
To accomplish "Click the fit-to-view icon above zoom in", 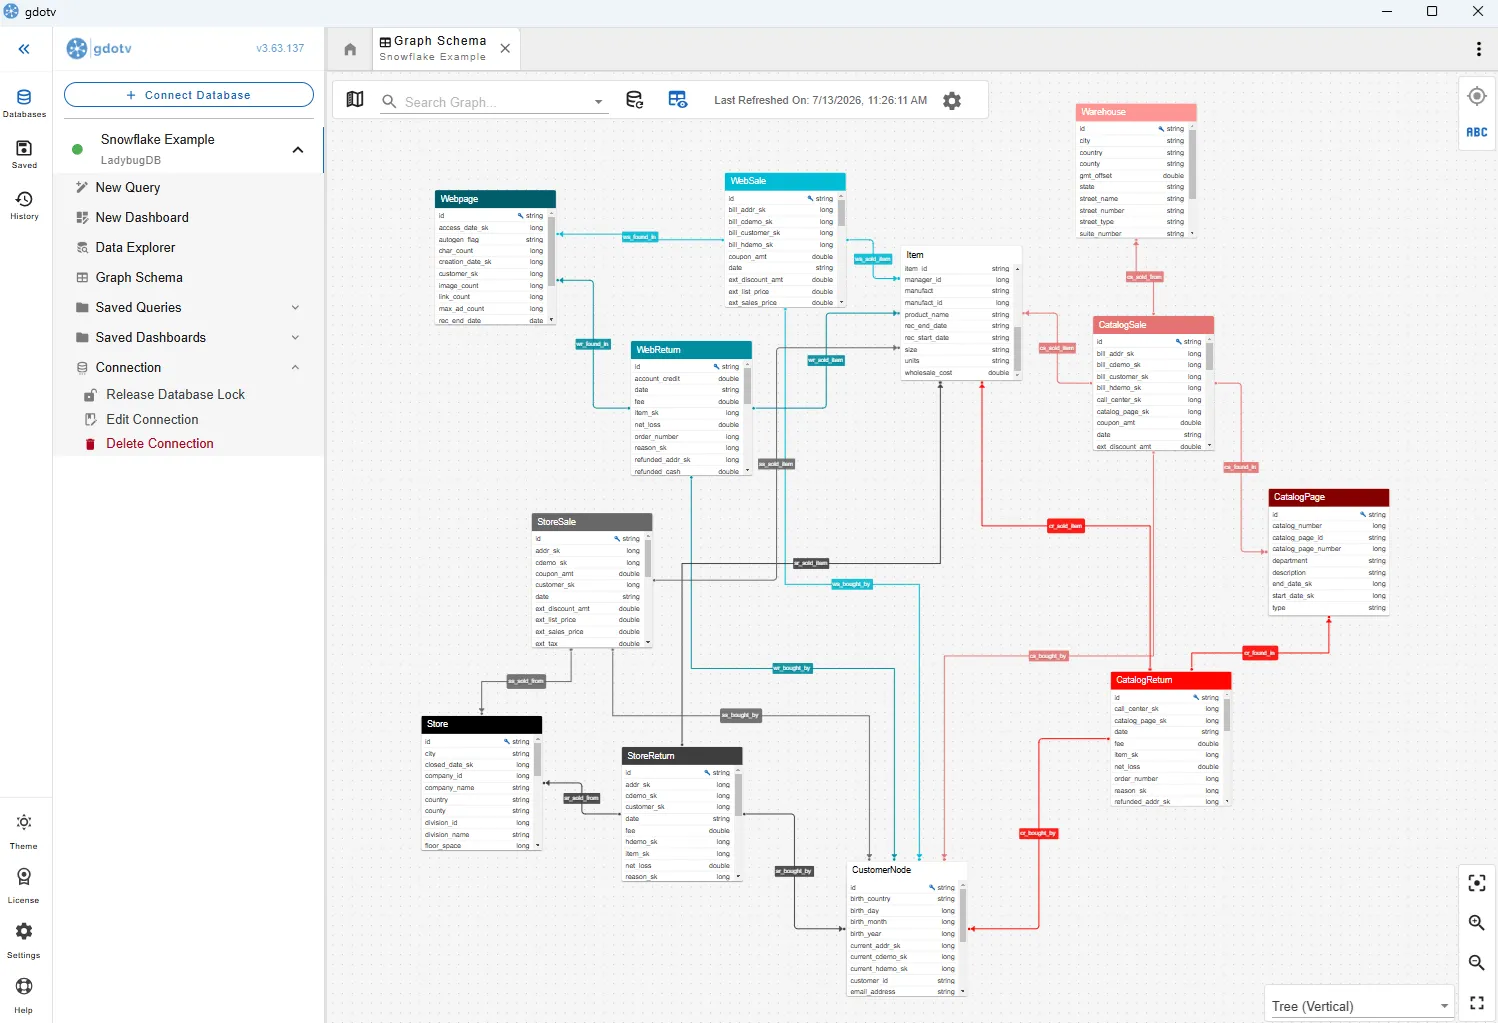I will pos(1477,883).
